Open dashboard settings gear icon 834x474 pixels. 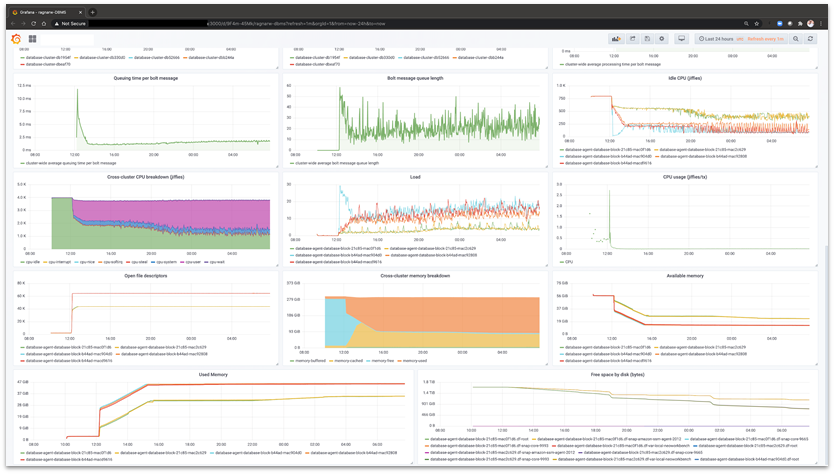point(662,39)
